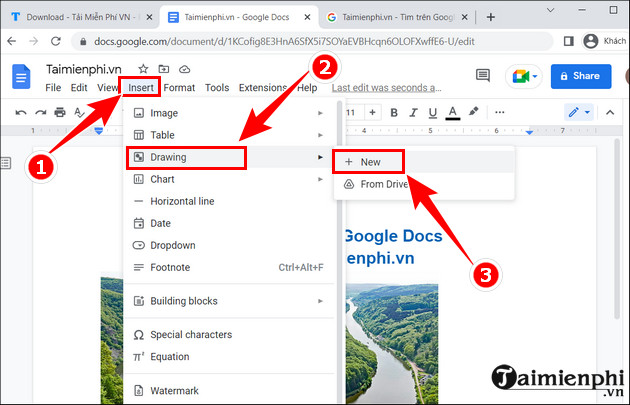Print the document
The height and width of the screenshot is (405, 630).
(x=60, y=112)
